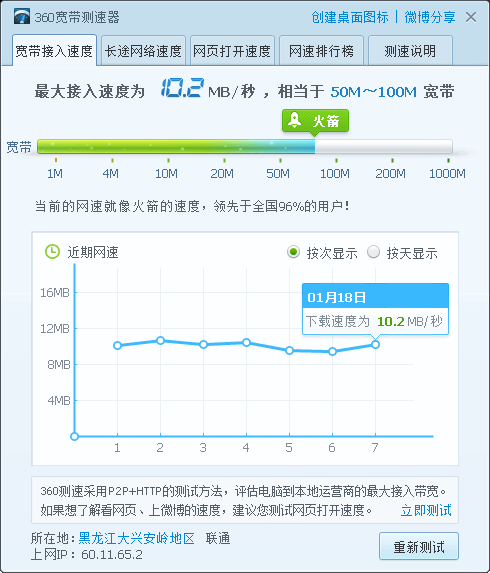Click chart data point for test 3
490x573 pixels.
point(204,344)
